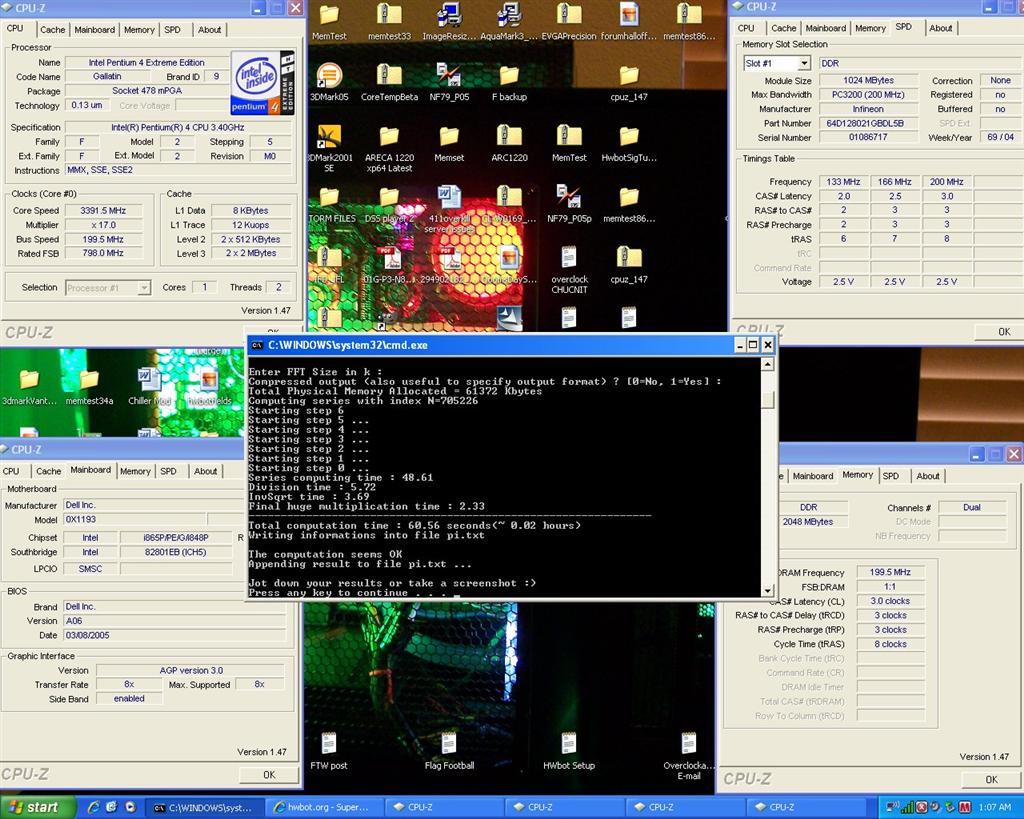Click the Rated FSB value 798.0 MHz
This screenshot has height=819, width=1024.
click(103, 253)
